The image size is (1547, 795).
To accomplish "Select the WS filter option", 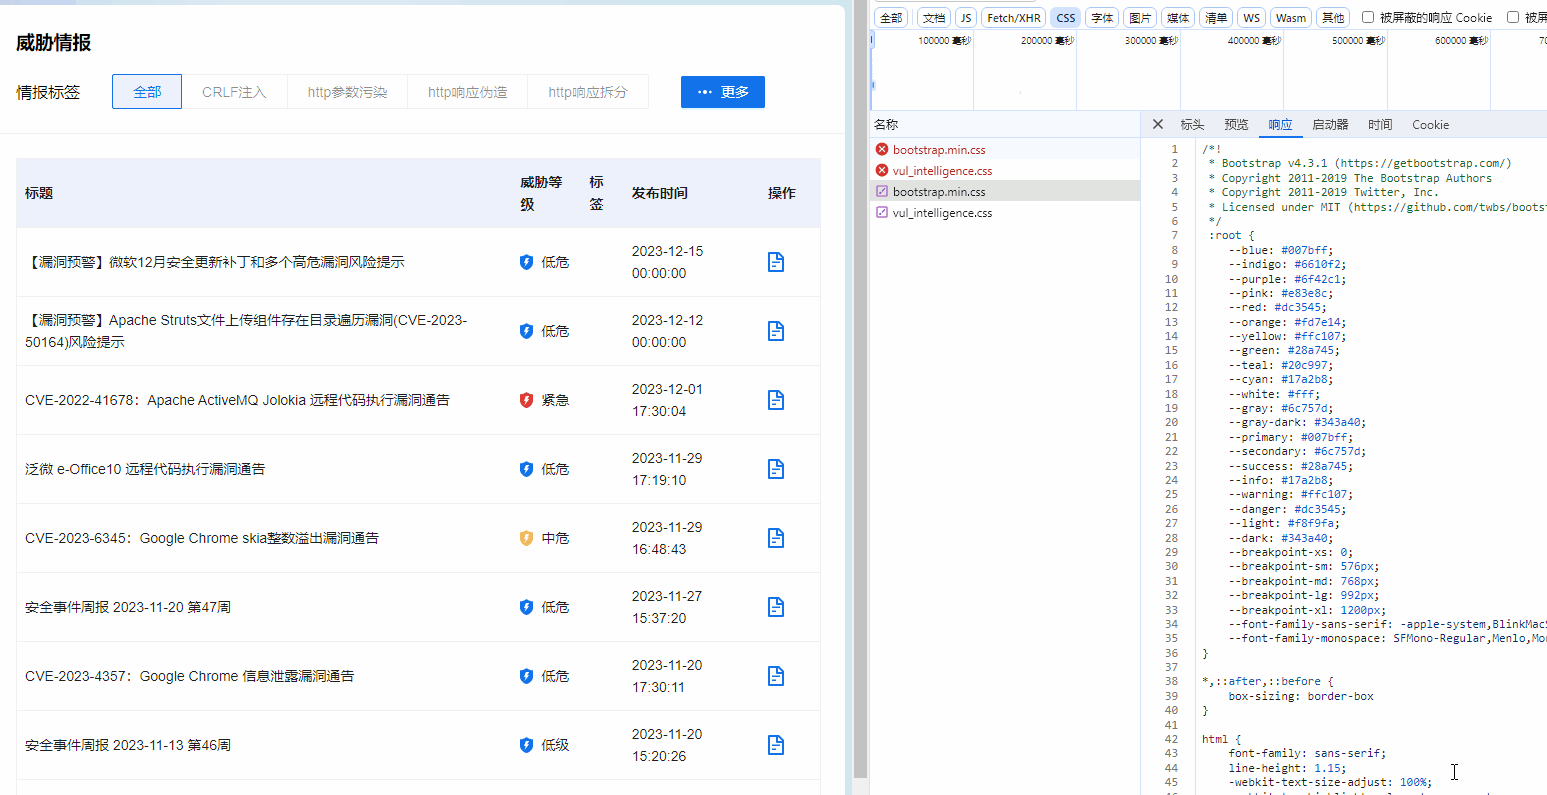I will tap(1251, 17).
